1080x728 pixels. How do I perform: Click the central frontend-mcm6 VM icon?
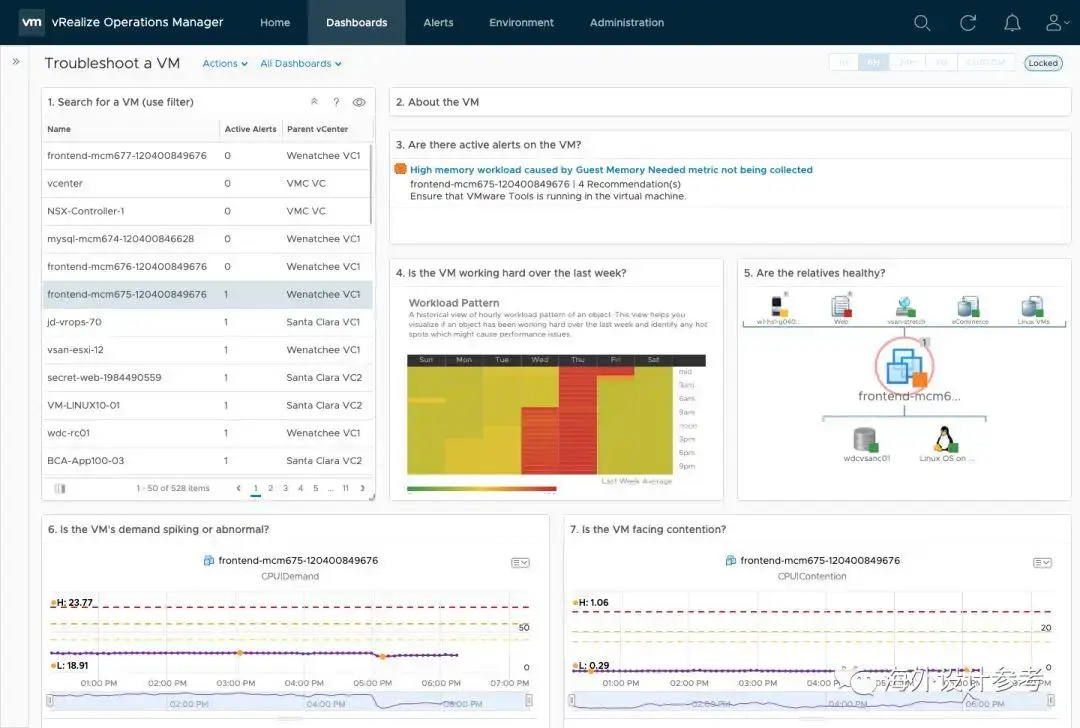tap(905, 365)
